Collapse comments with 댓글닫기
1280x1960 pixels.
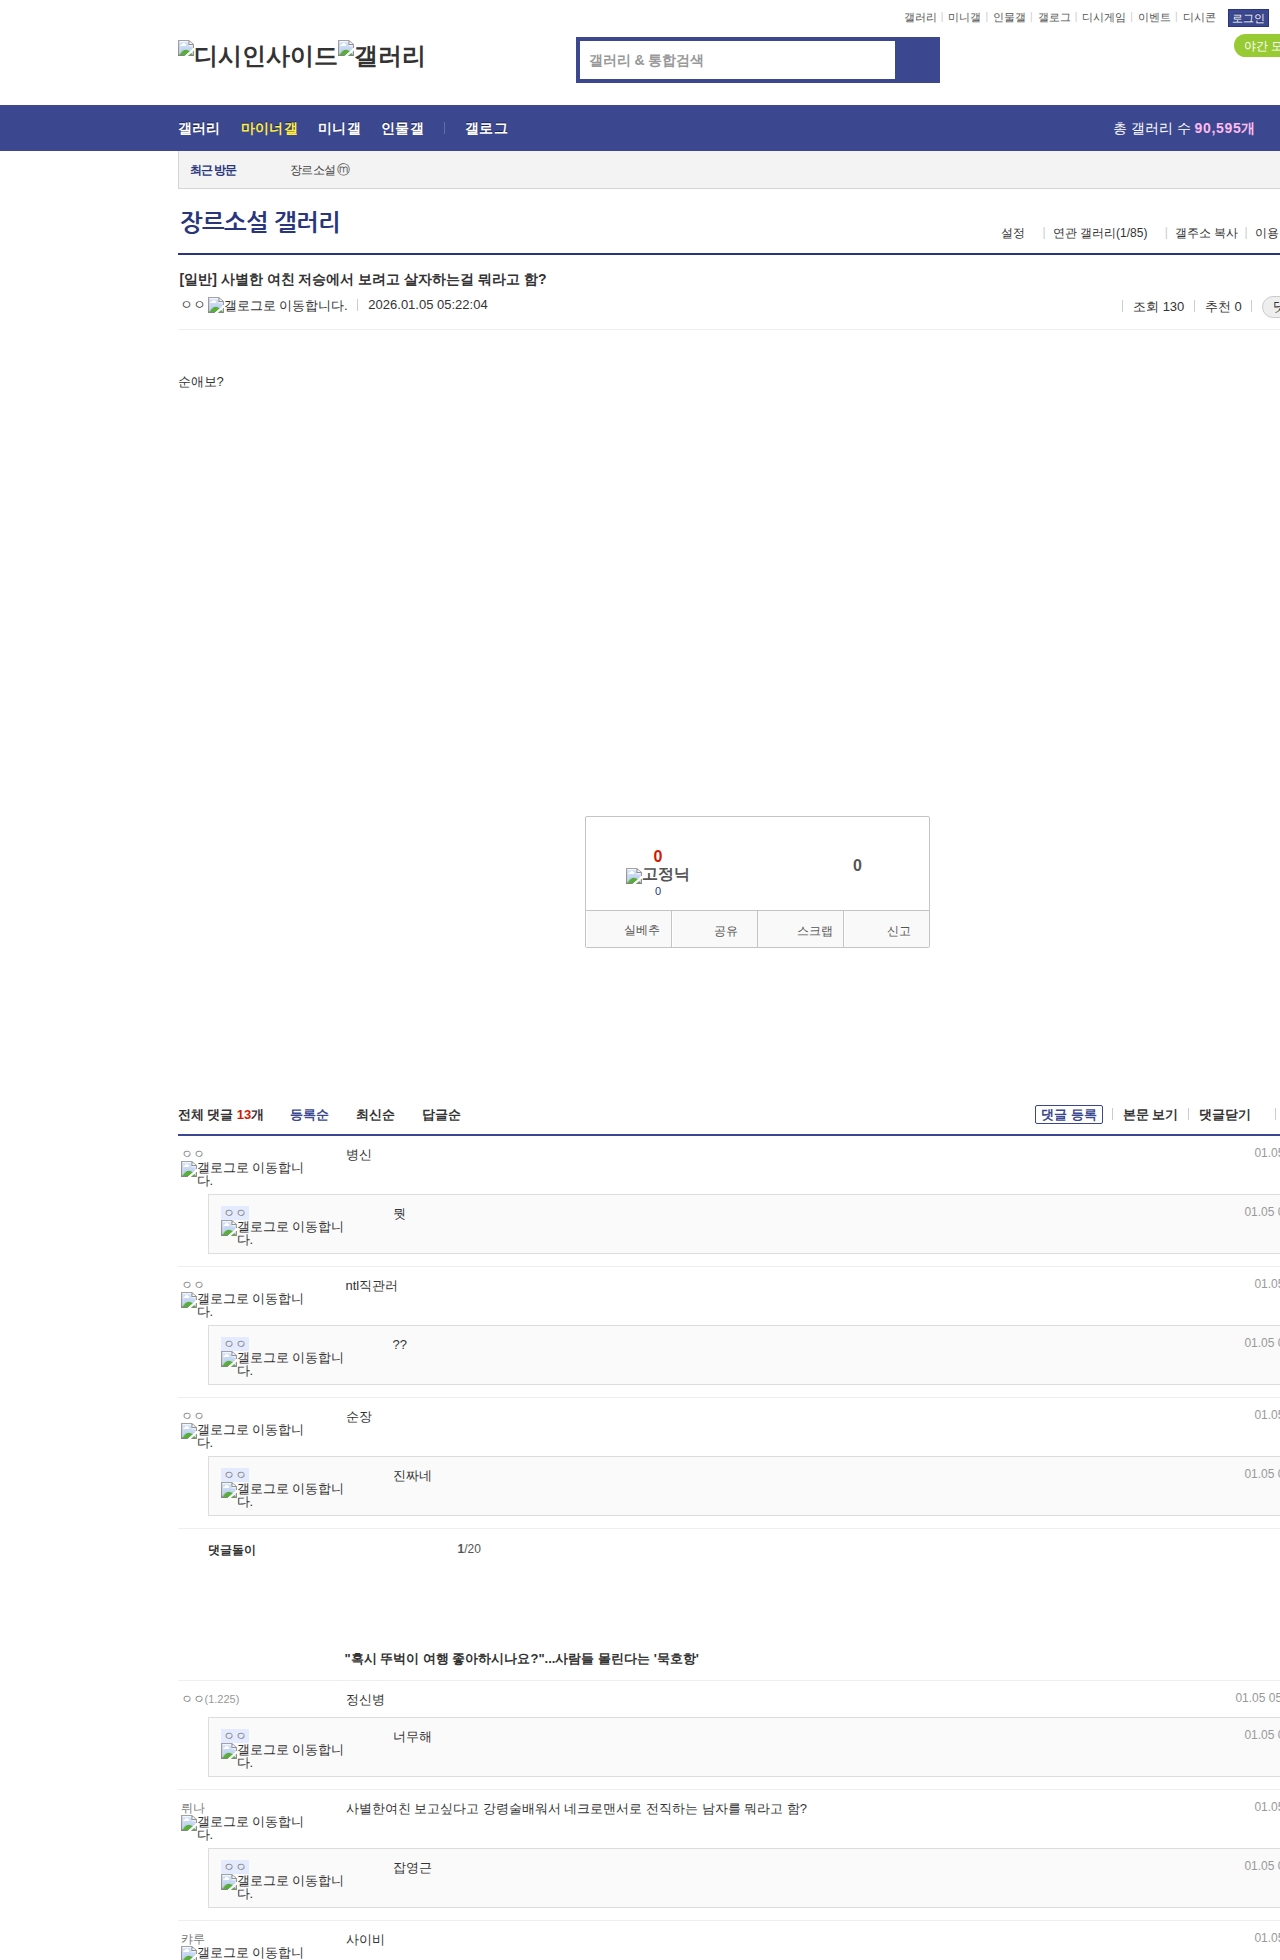pyautogui.click(x=1224, y=1115)
